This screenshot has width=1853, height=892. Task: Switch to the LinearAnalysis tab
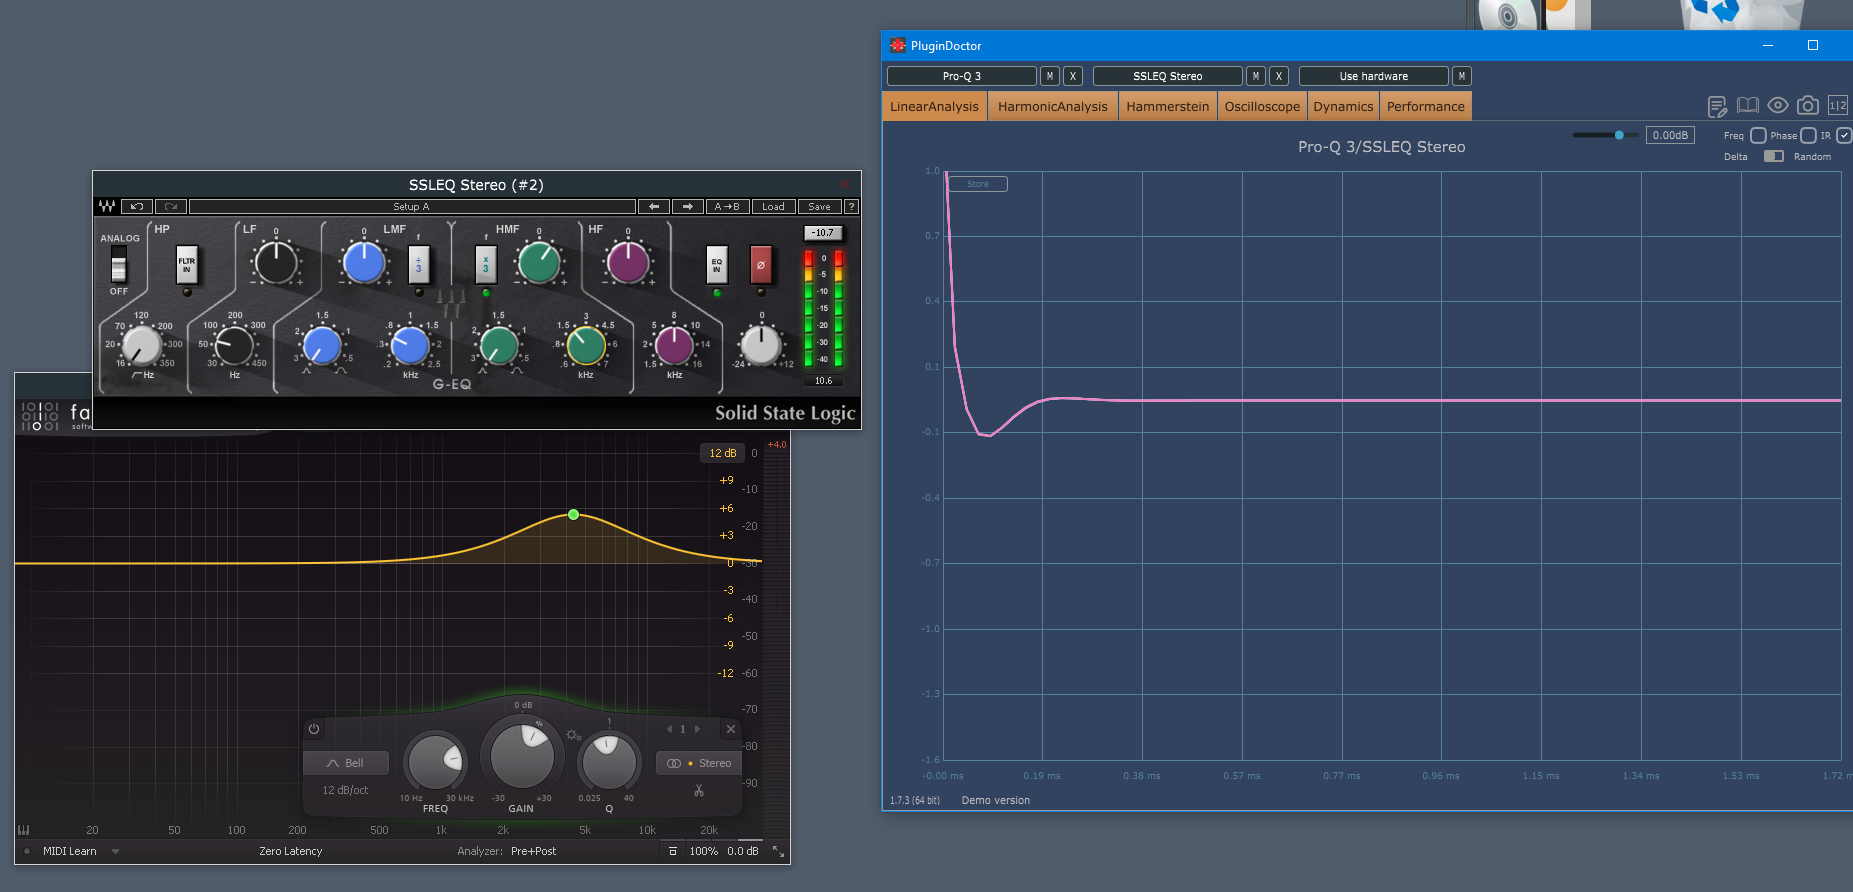[934, 106]
